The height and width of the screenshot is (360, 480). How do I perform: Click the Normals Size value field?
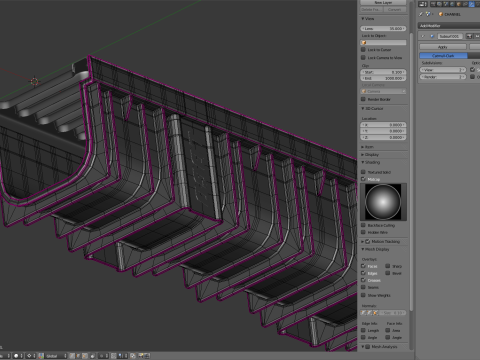click(x=393, y=313)
